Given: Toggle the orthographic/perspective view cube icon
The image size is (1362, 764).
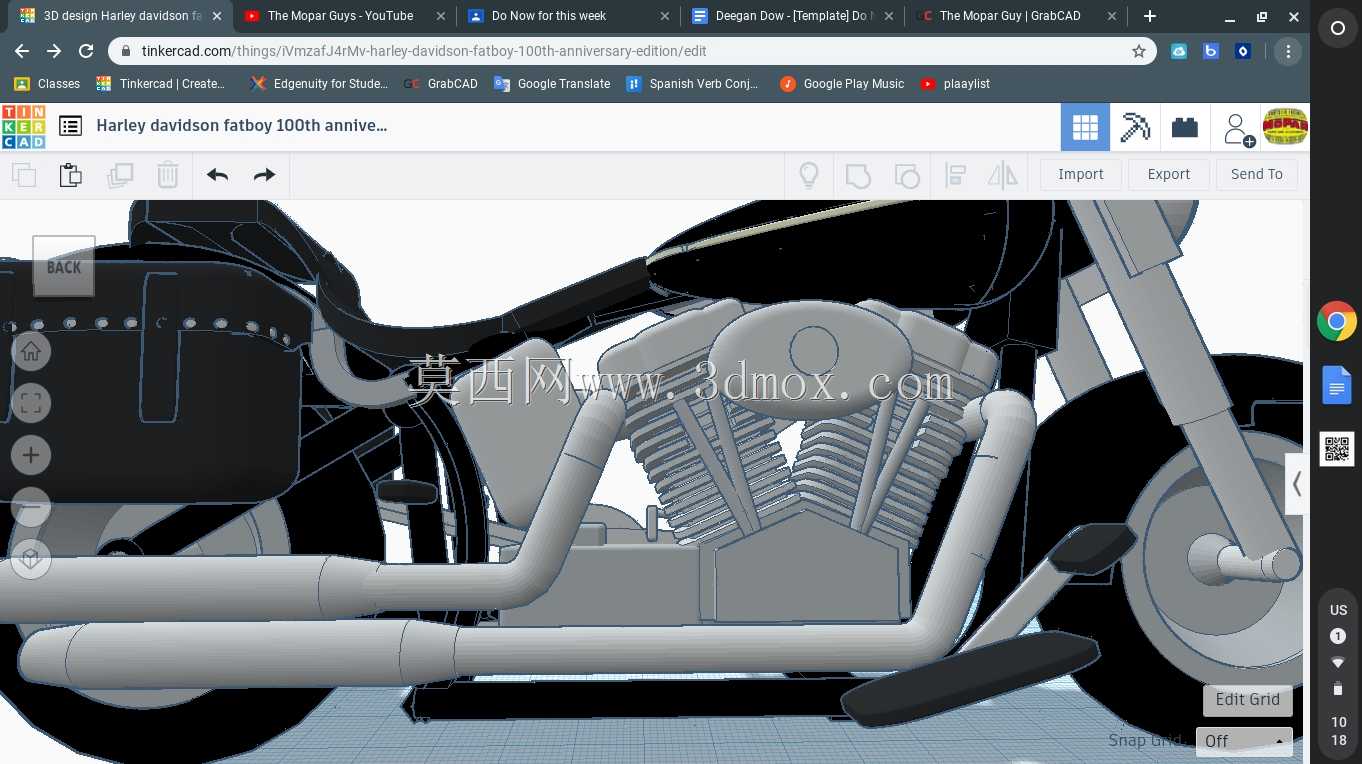Looking at the screenshot, I should point(31,559).
